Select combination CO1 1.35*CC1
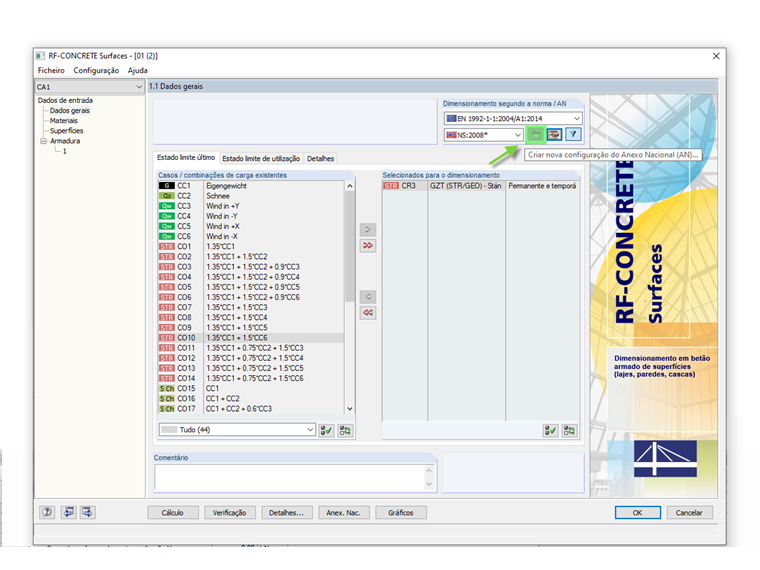Image resolution: width=760 pixels, height=570 pixels. coord(251,247)
